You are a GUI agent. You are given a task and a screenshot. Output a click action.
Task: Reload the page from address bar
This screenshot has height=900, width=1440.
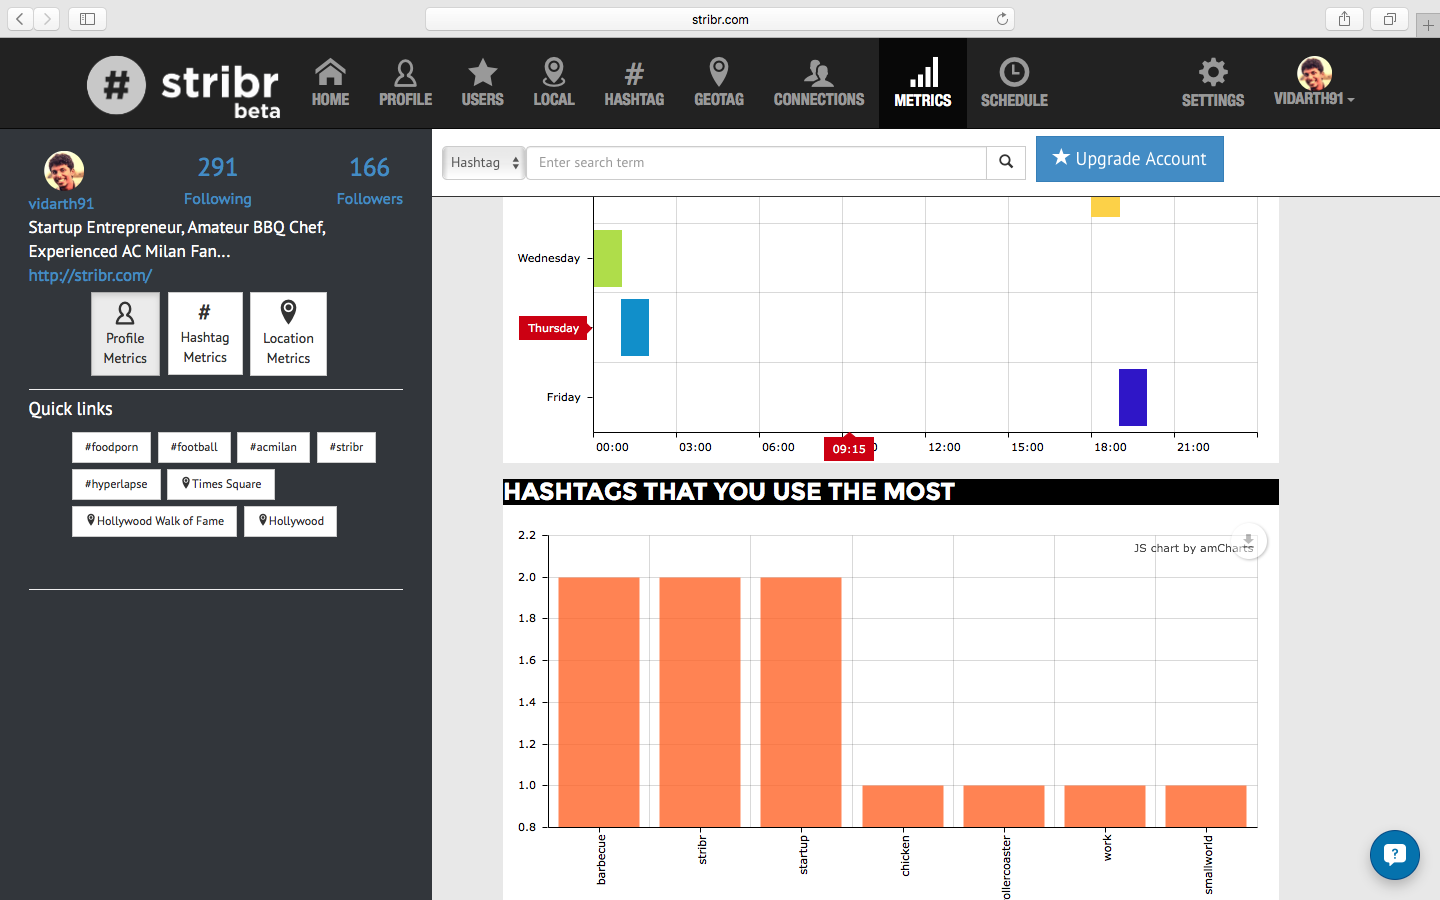(1002, 19)
